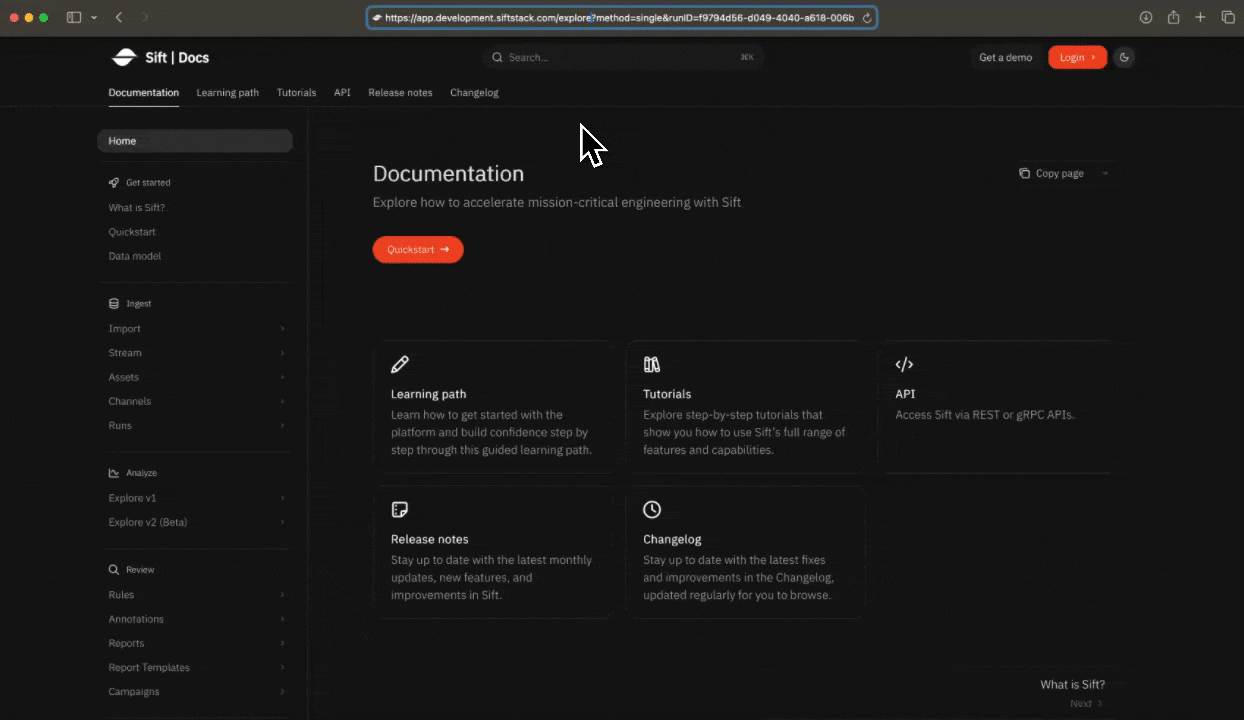Reload the page in Safari
This screenshot has width=1244, height=720.
[x=867, y=18]
